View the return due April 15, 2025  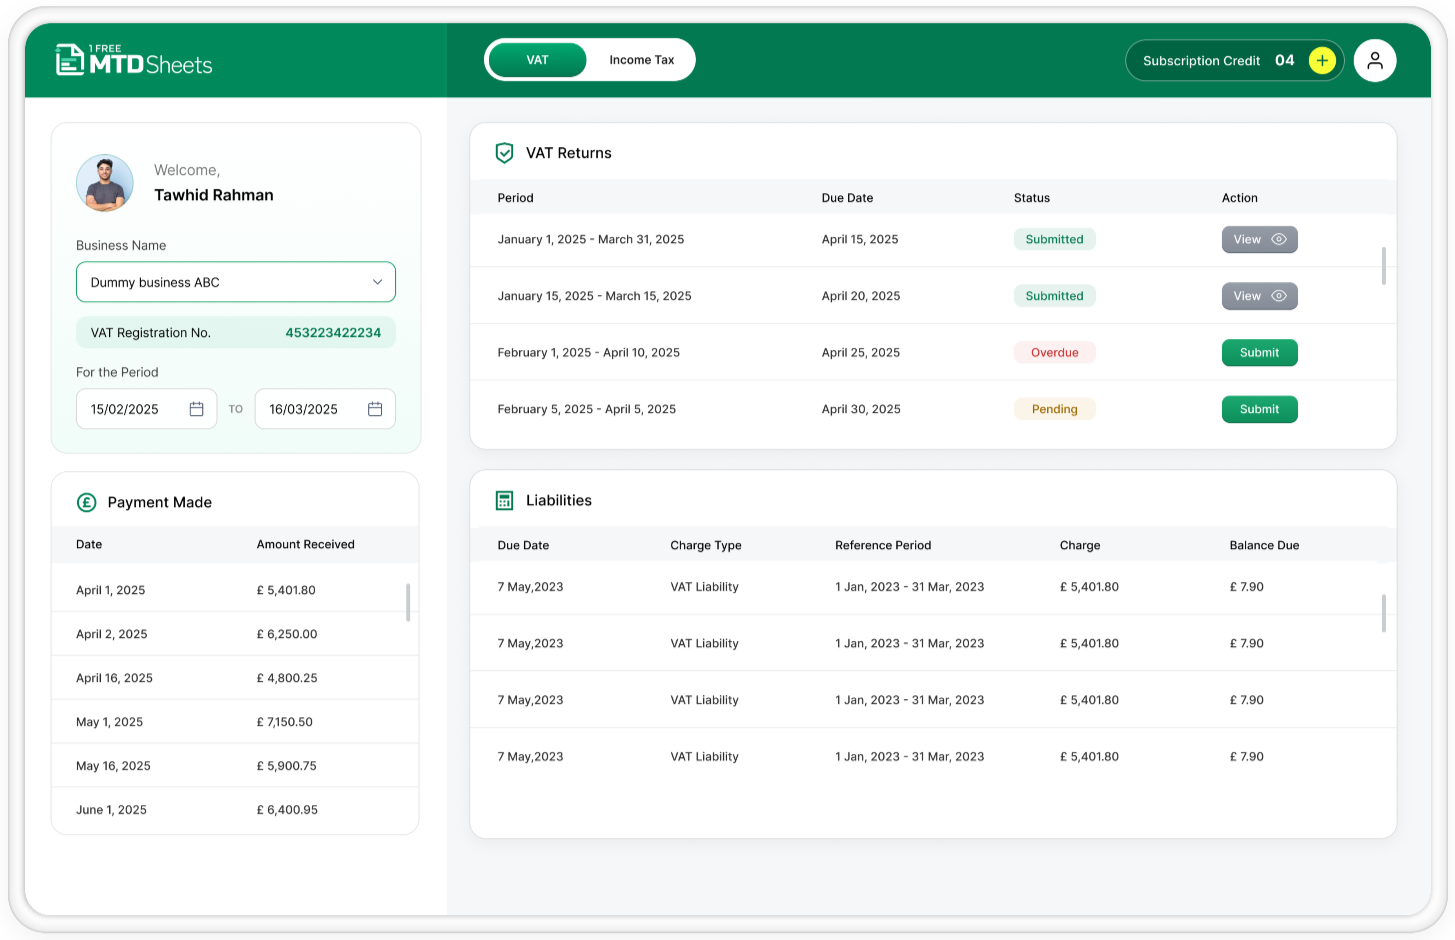[1259, 240]
